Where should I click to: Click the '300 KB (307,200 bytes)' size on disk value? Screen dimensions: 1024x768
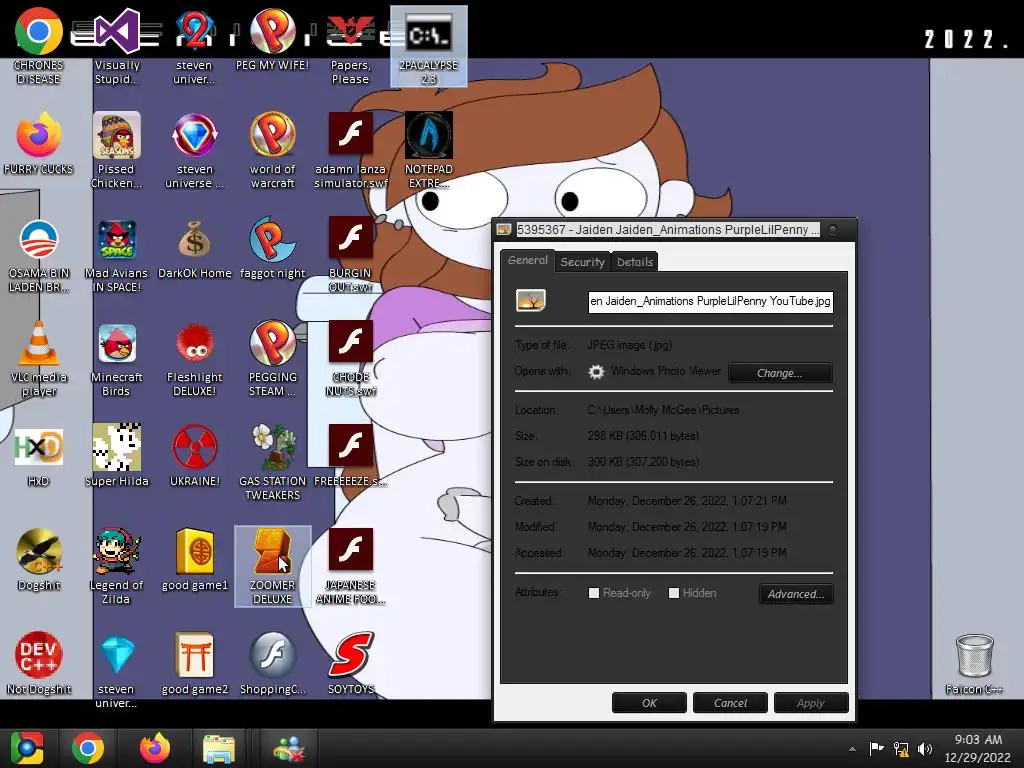coord(643,462)
